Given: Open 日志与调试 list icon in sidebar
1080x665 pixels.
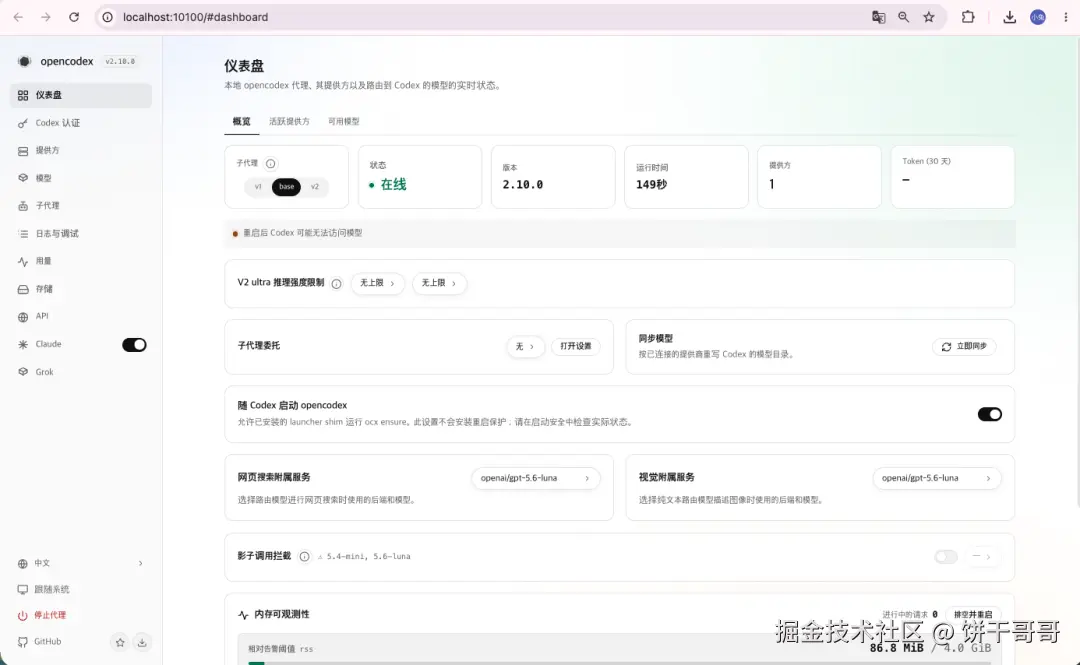Looking at the screenshot, I should tap(23, 234).
